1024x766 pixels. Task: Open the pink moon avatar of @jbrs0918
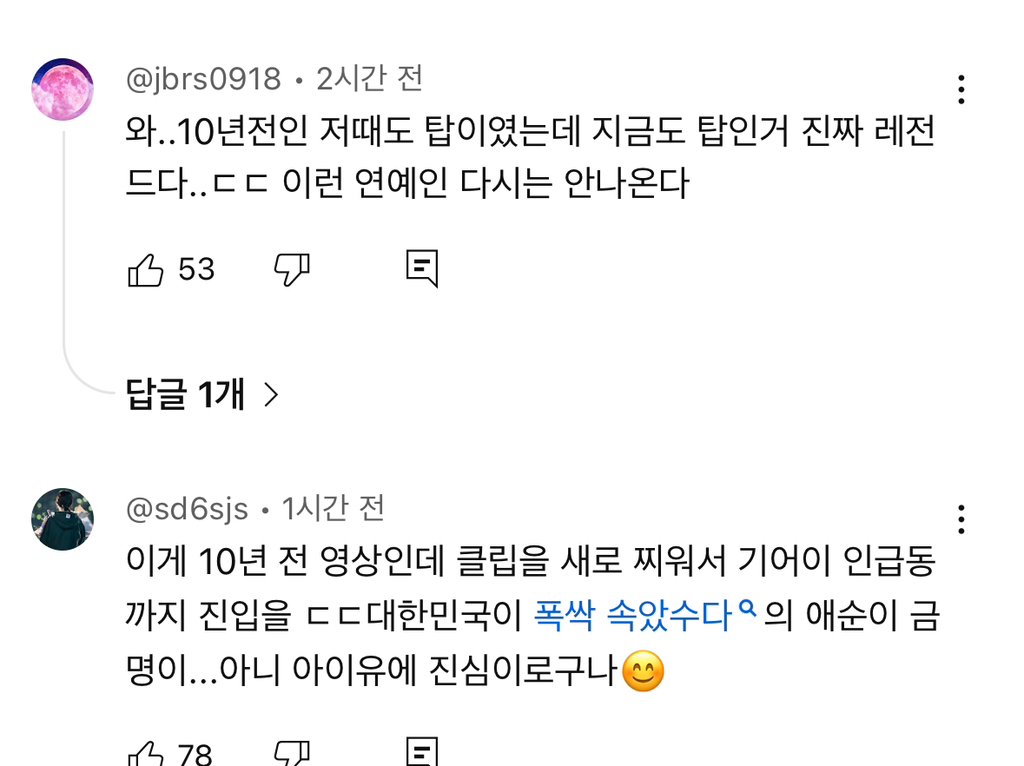pos(63,89)
